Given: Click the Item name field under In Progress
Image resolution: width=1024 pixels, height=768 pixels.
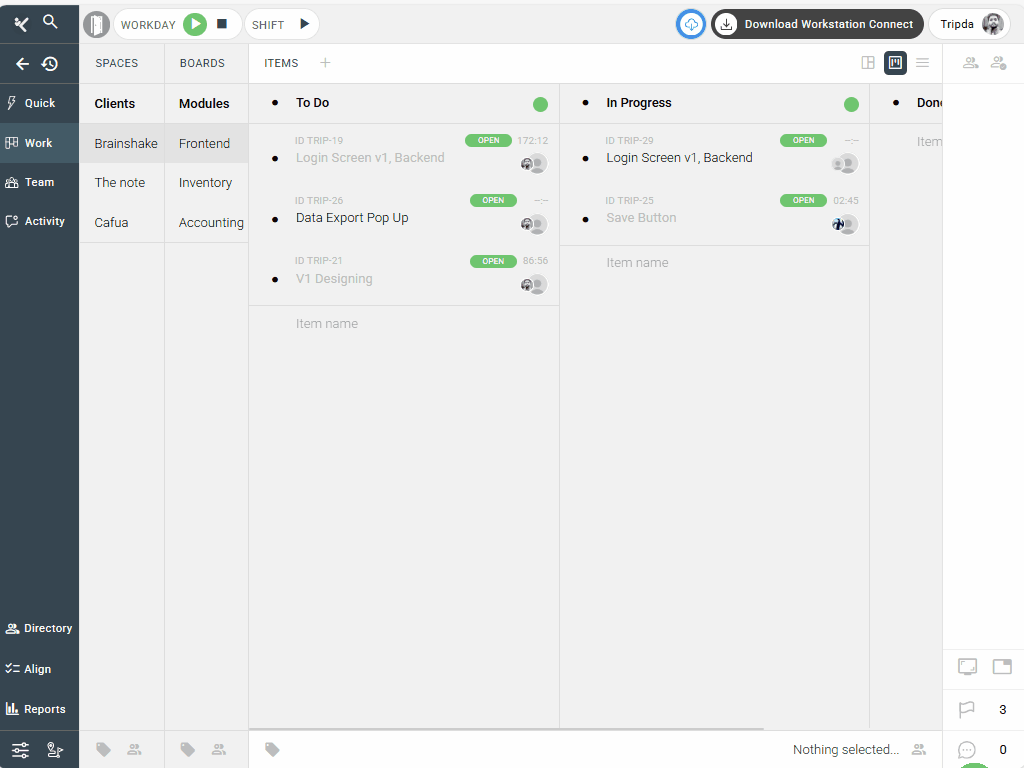Looking at the screenshot, I should [x=637, y=263].
